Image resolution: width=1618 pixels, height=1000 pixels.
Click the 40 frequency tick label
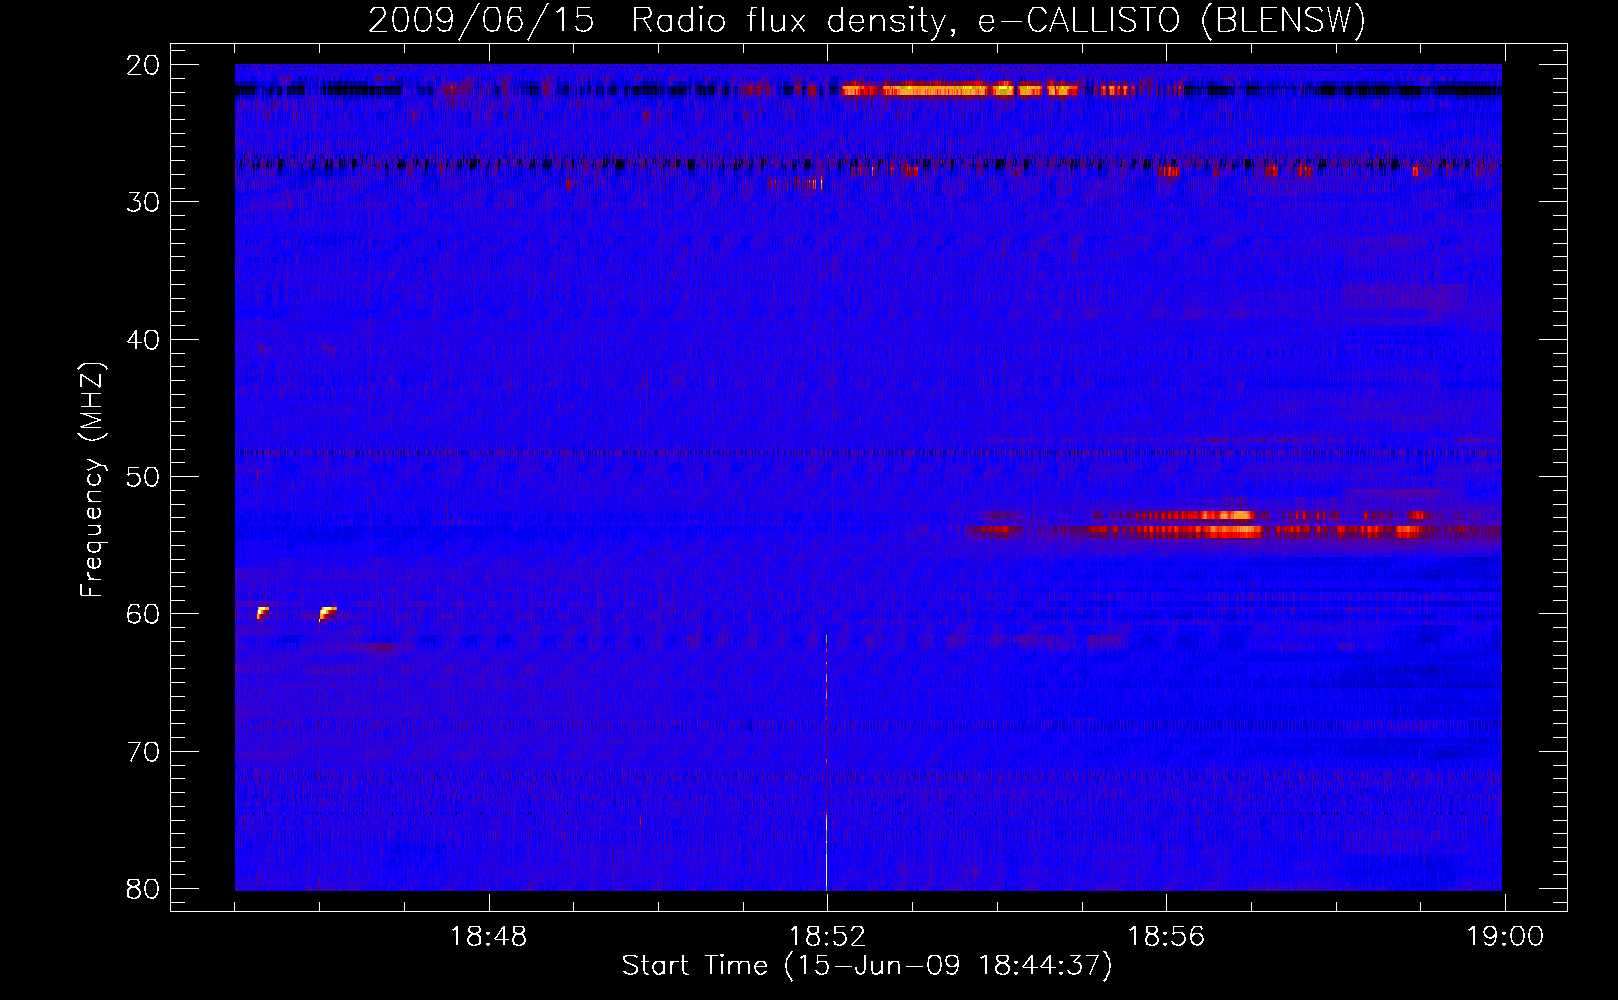click(x=144, y=340)
